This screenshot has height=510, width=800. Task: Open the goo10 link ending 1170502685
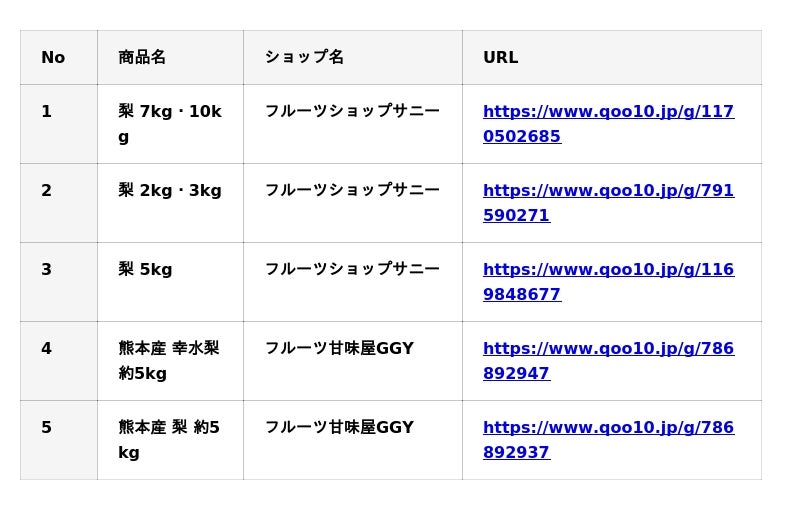(x=608, y=112)
